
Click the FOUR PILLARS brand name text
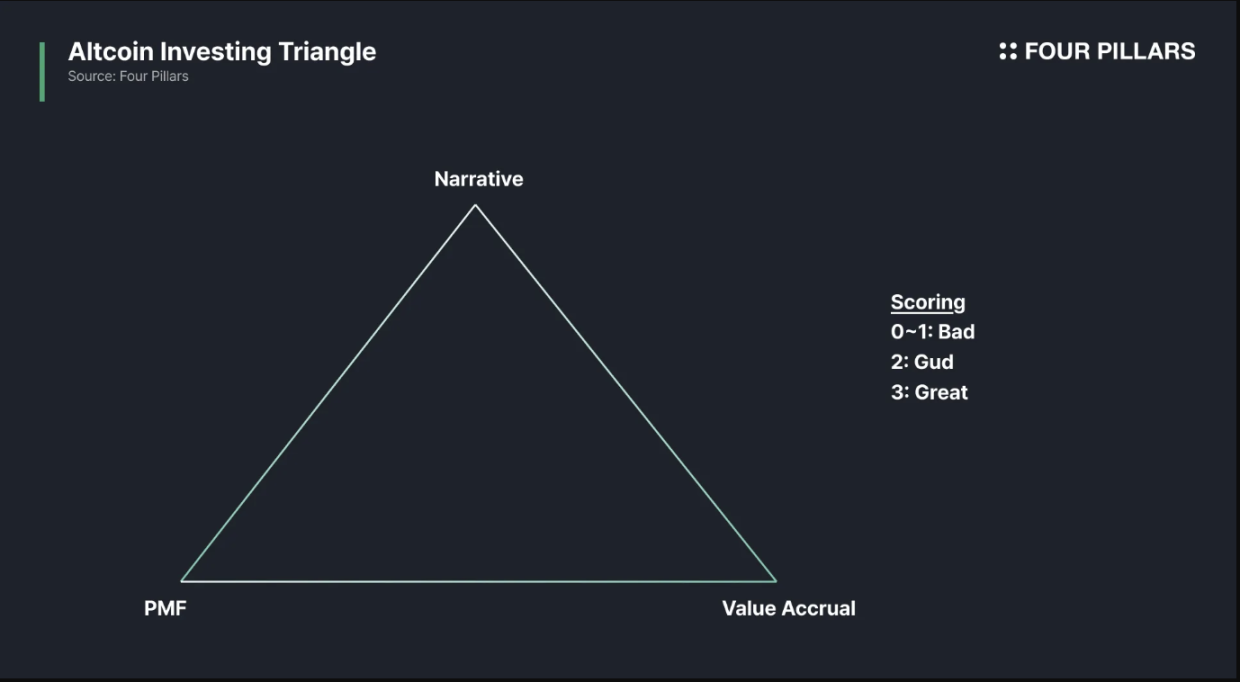1110,51
